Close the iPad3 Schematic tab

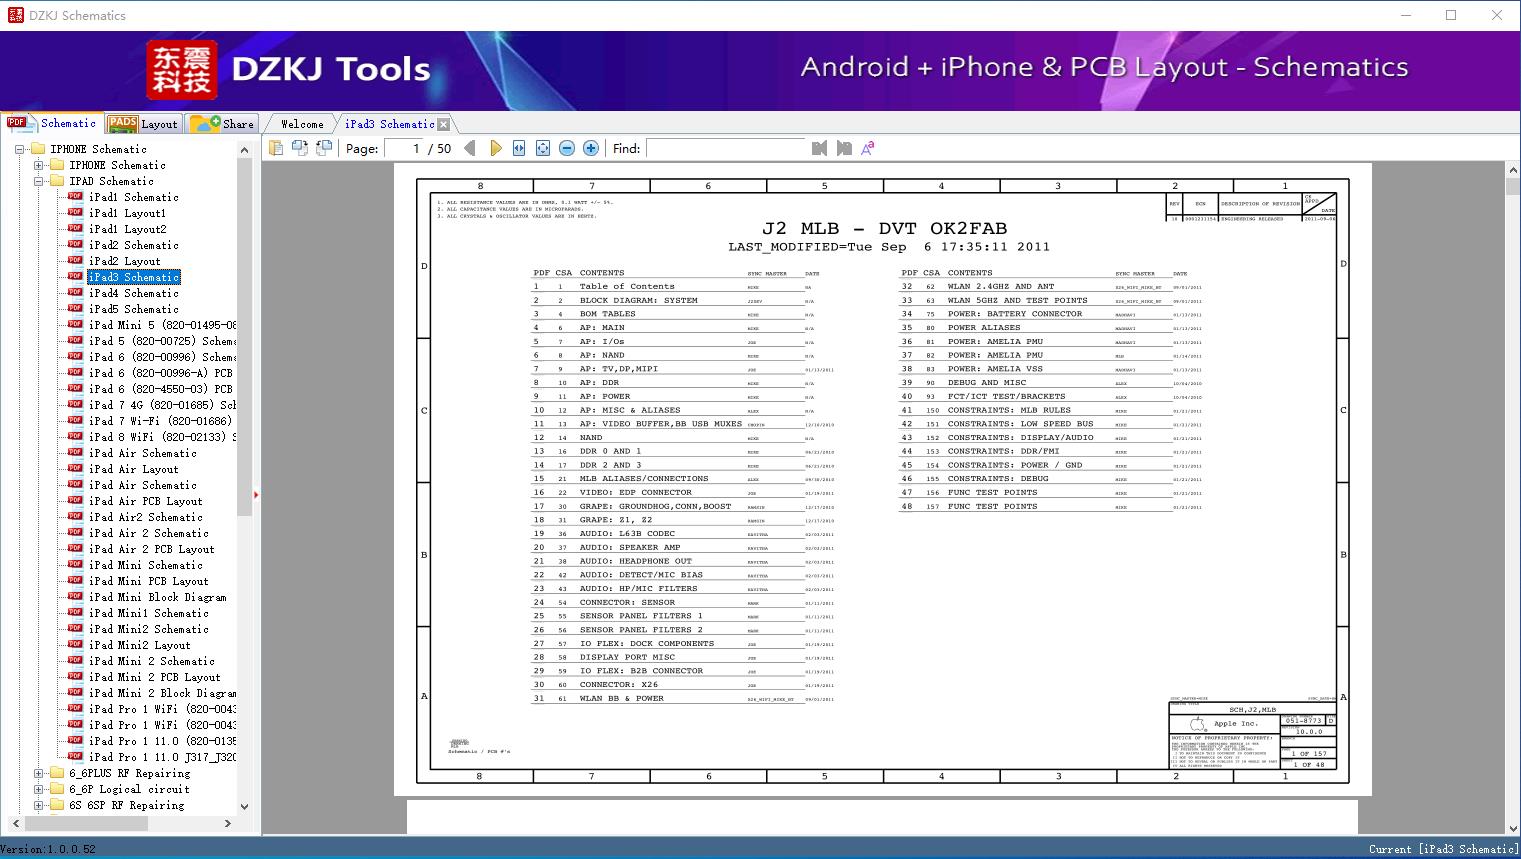pyautogui.click(x=444, y=124)
